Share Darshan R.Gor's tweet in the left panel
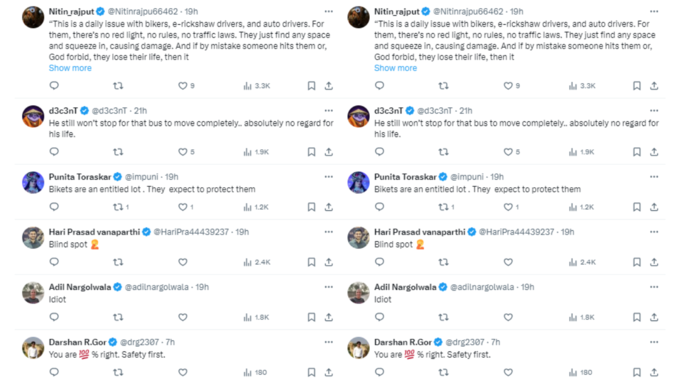680x383 pixels. (329, 372)
